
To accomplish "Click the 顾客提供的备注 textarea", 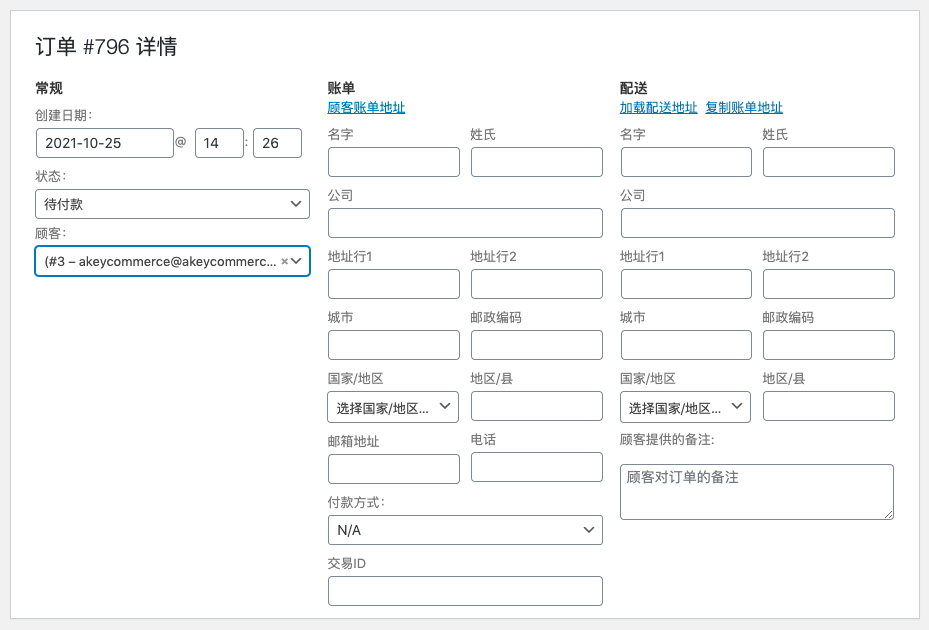I will [756, 492].
